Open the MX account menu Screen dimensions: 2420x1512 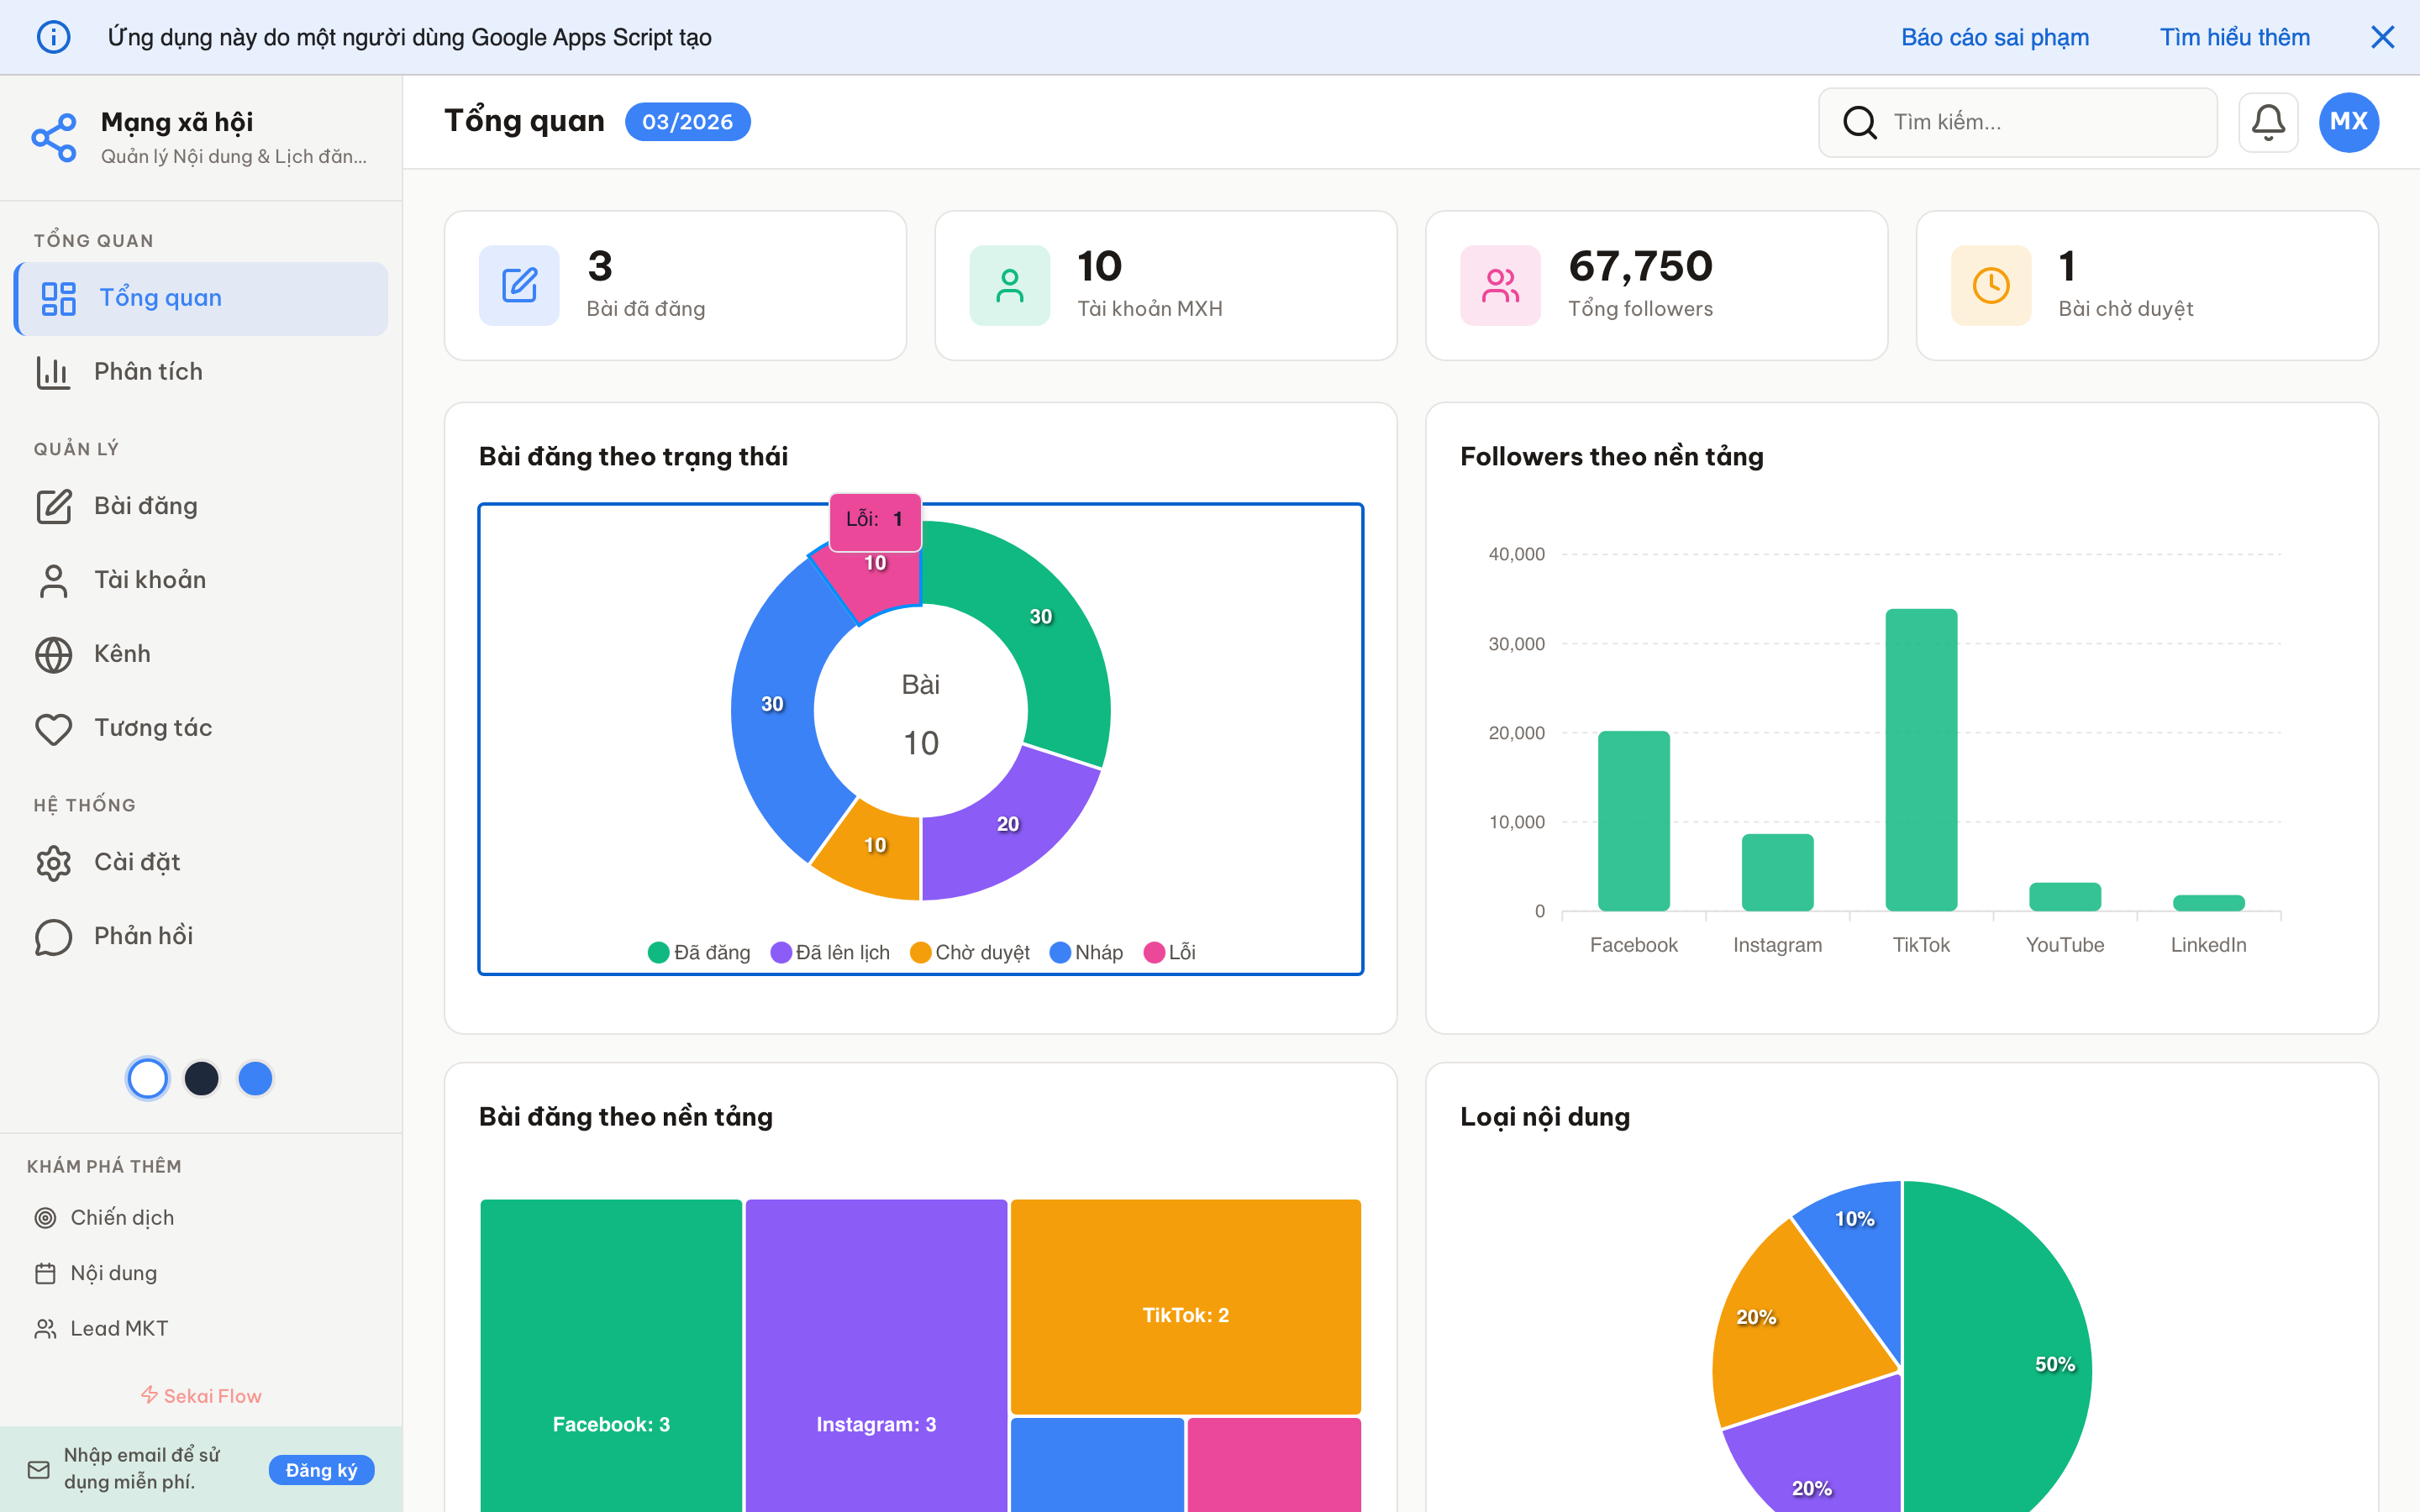pos(2348,121)
